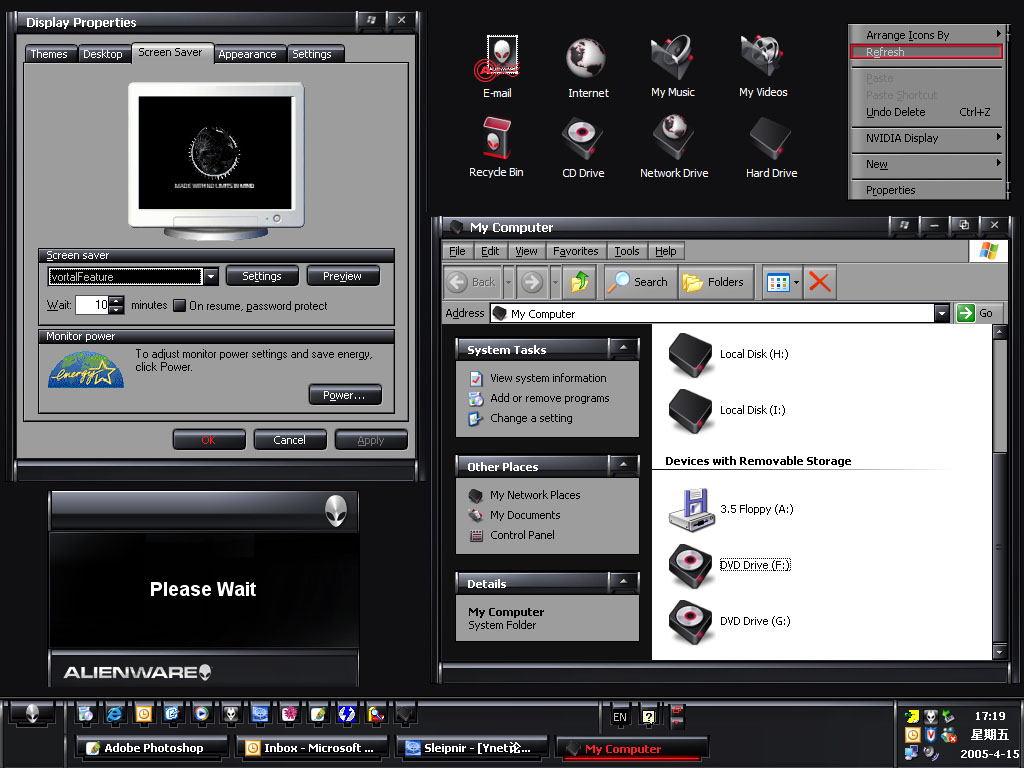The height and width of the screenshot is (768, 1024).
Task: Open the Forward history dropdown arrow
Action: [x=555, y=282]
